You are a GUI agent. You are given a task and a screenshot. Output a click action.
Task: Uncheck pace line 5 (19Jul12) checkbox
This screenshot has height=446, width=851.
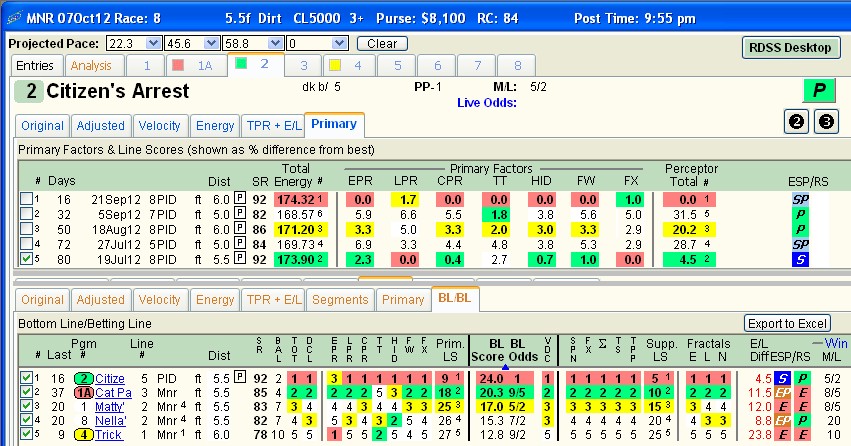26,259
